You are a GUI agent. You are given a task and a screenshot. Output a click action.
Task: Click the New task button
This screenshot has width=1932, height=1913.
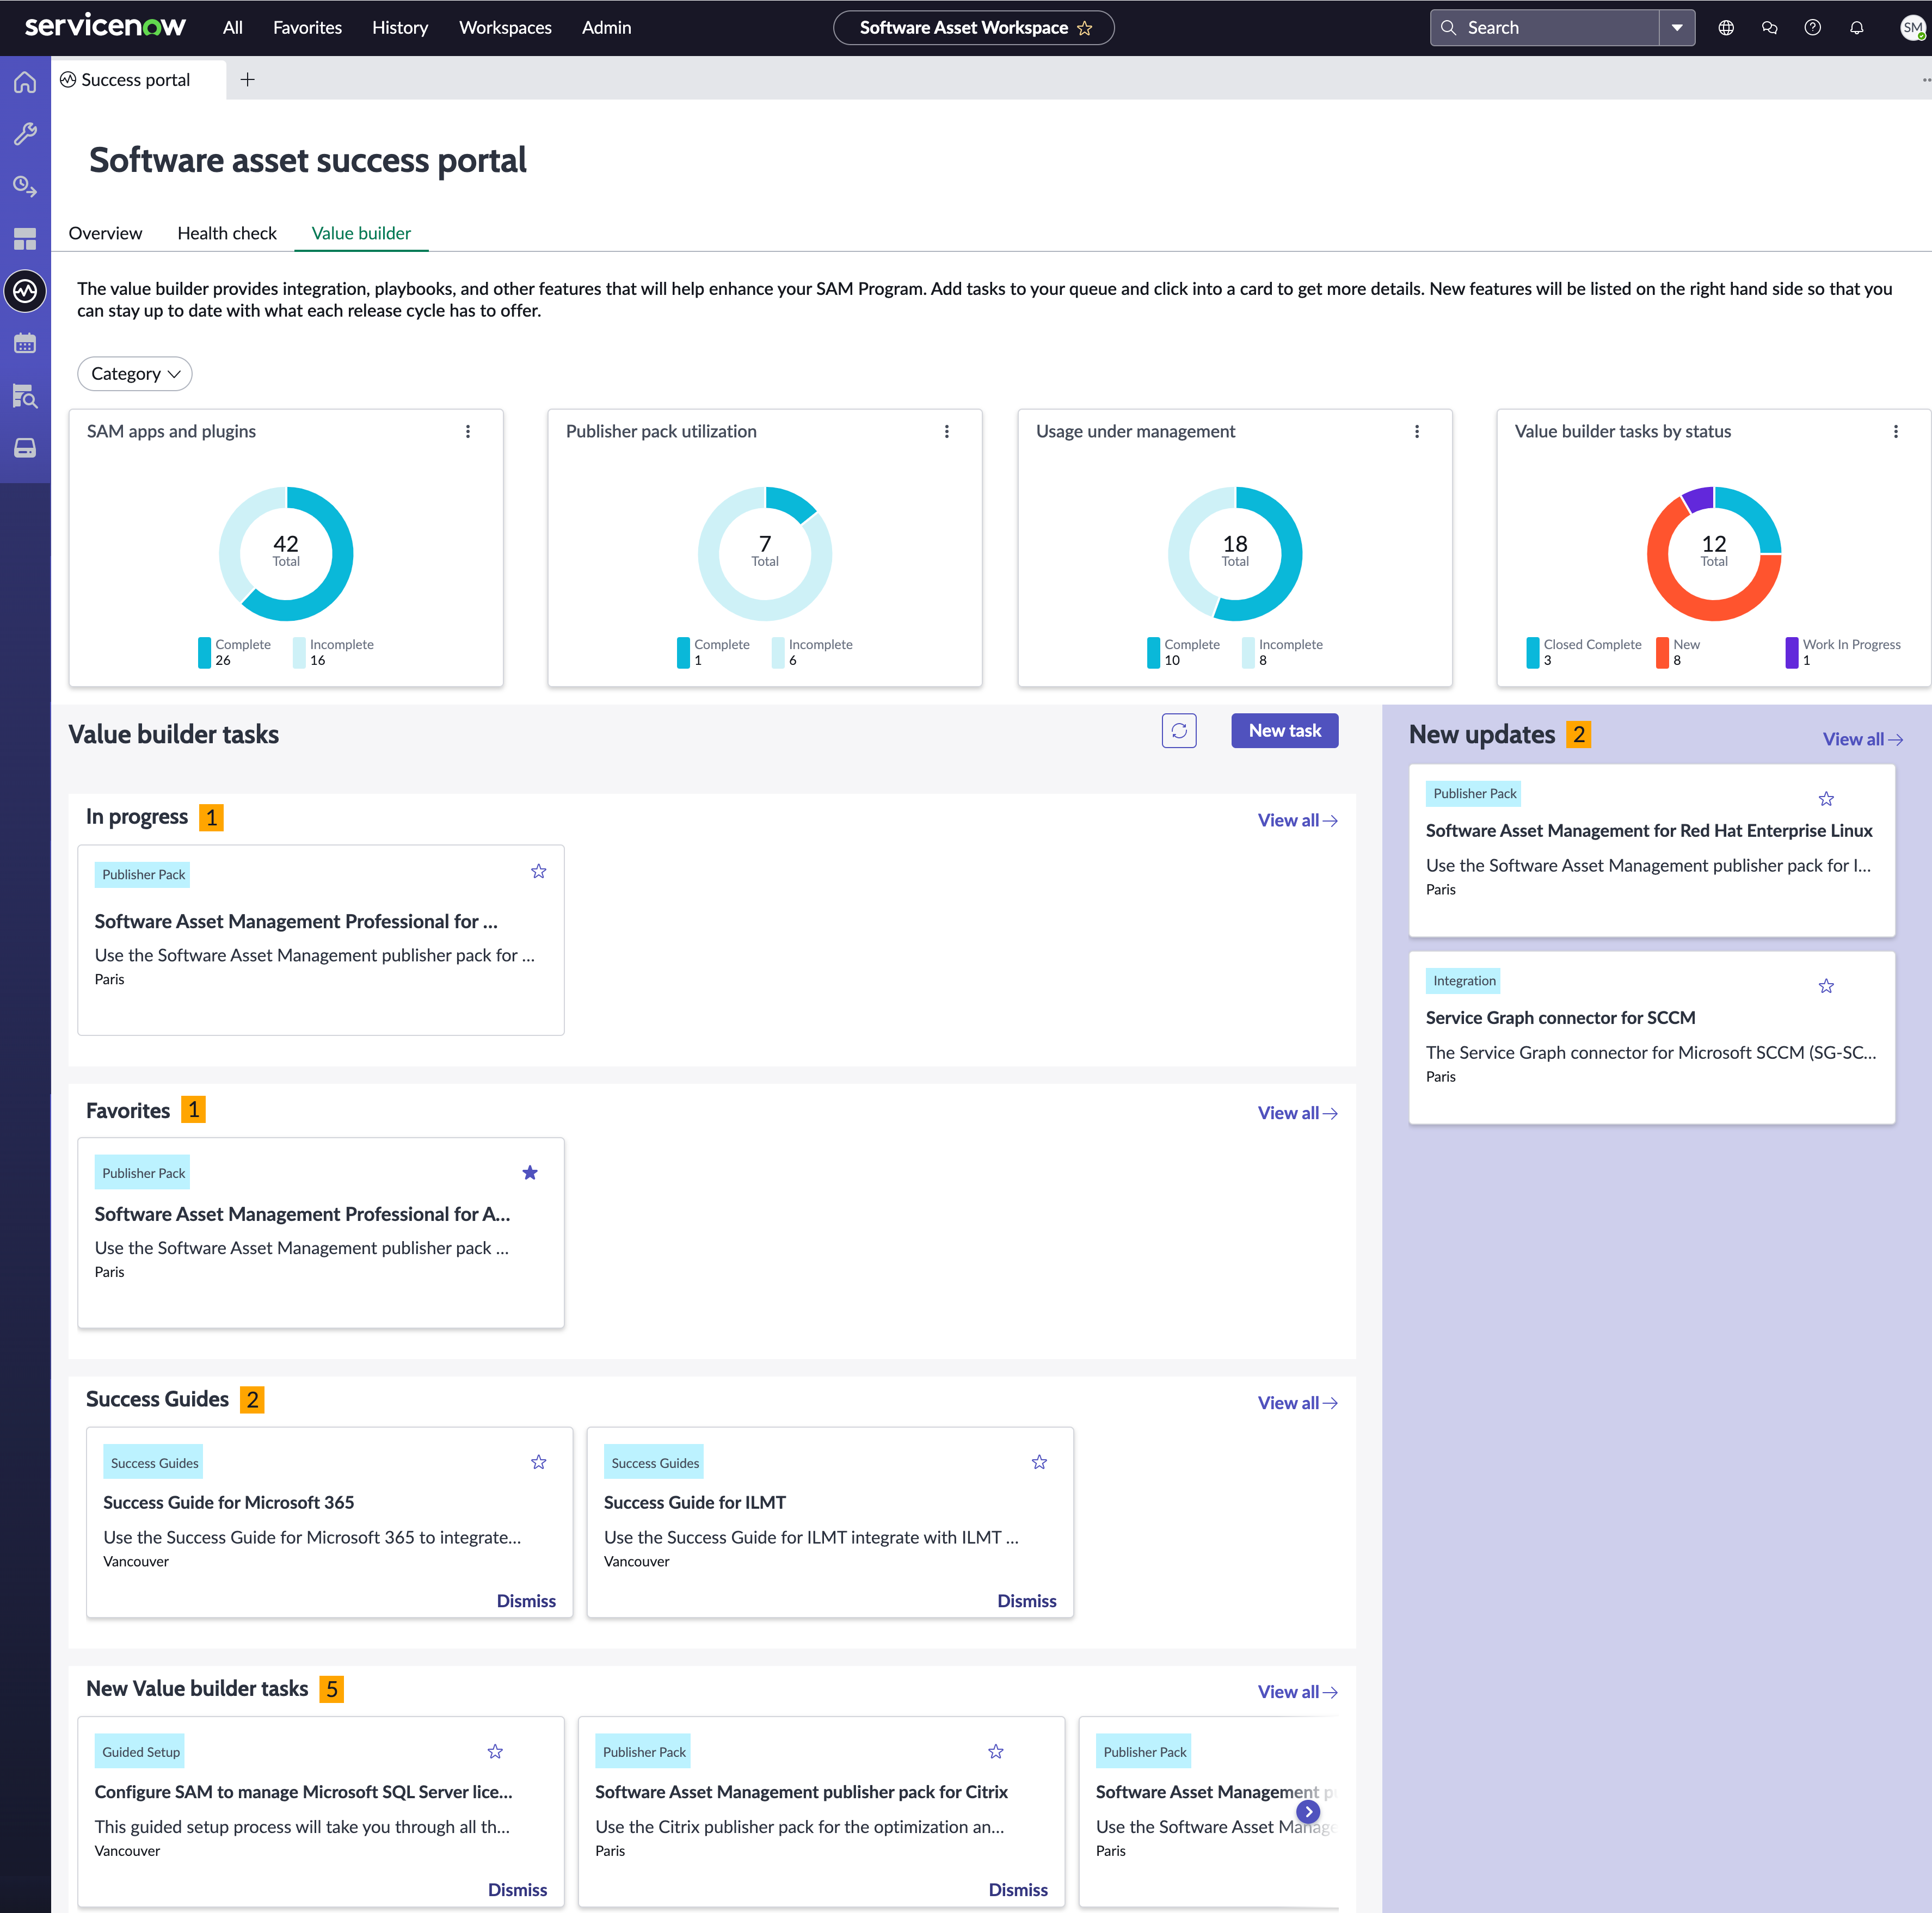pos(1285,731)
